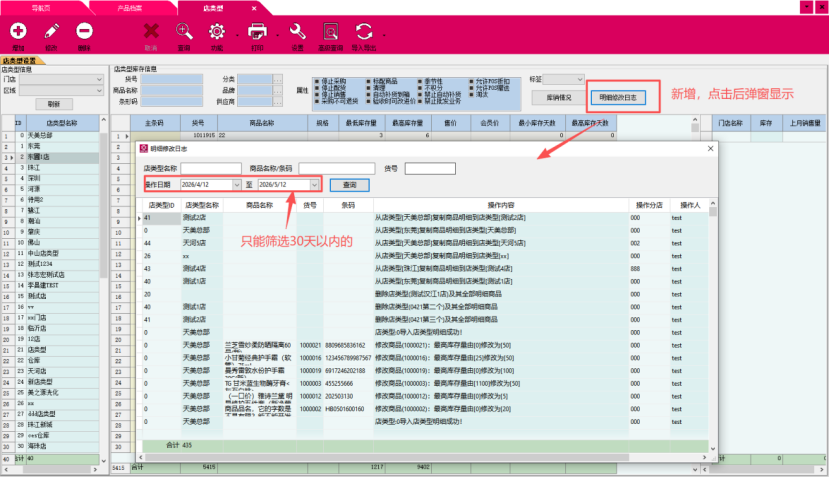Open the 标签 dropdown
This screenshot has width=829, height=477.
(x=579, y=79)
